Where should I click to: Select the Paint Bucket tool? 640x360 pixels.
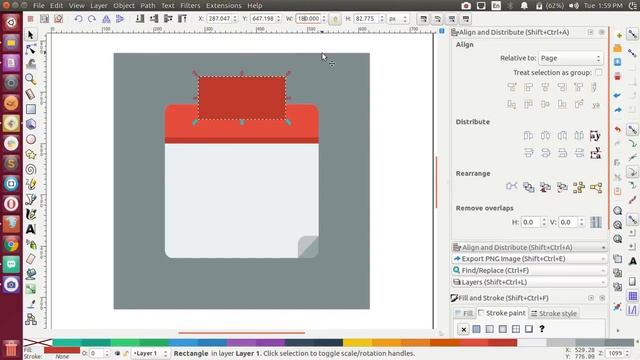pos(31,274)
